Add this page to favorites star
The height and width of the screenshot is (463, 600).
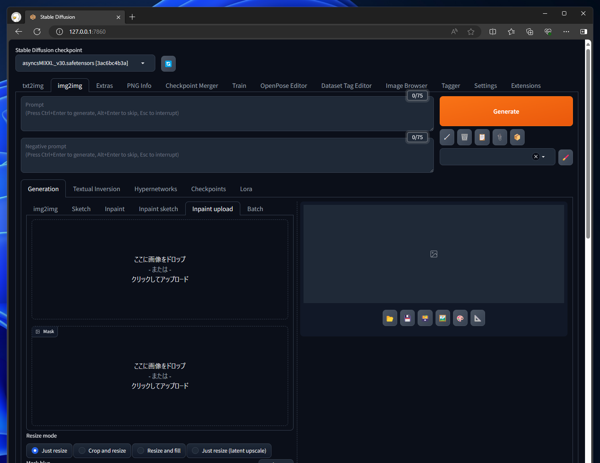[471, 32]
